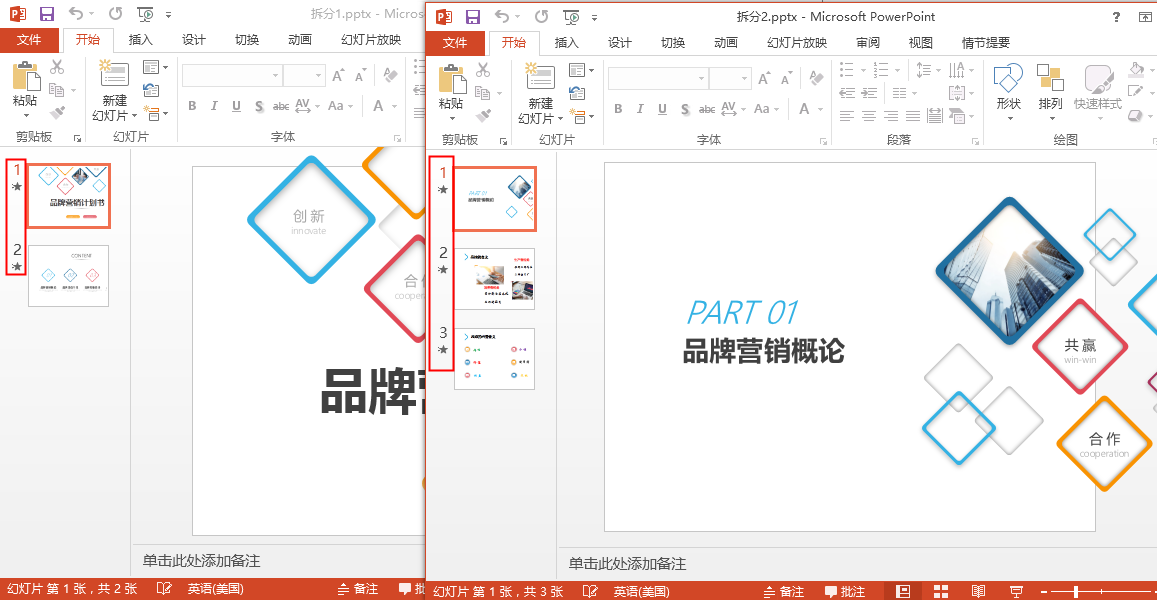This screenshot has width=1157, height=600.
Task: Click zoom slider handle in 拆分2 status bar
Action: tap(1076, 591)
